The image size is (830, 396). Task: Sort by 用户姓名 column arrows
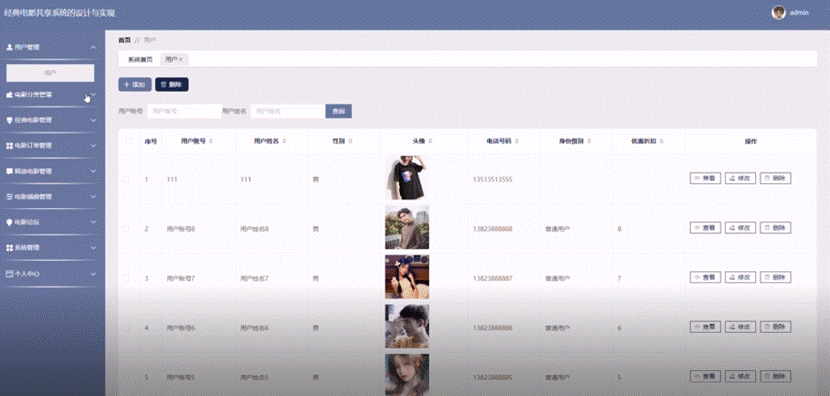pos(284,141)
